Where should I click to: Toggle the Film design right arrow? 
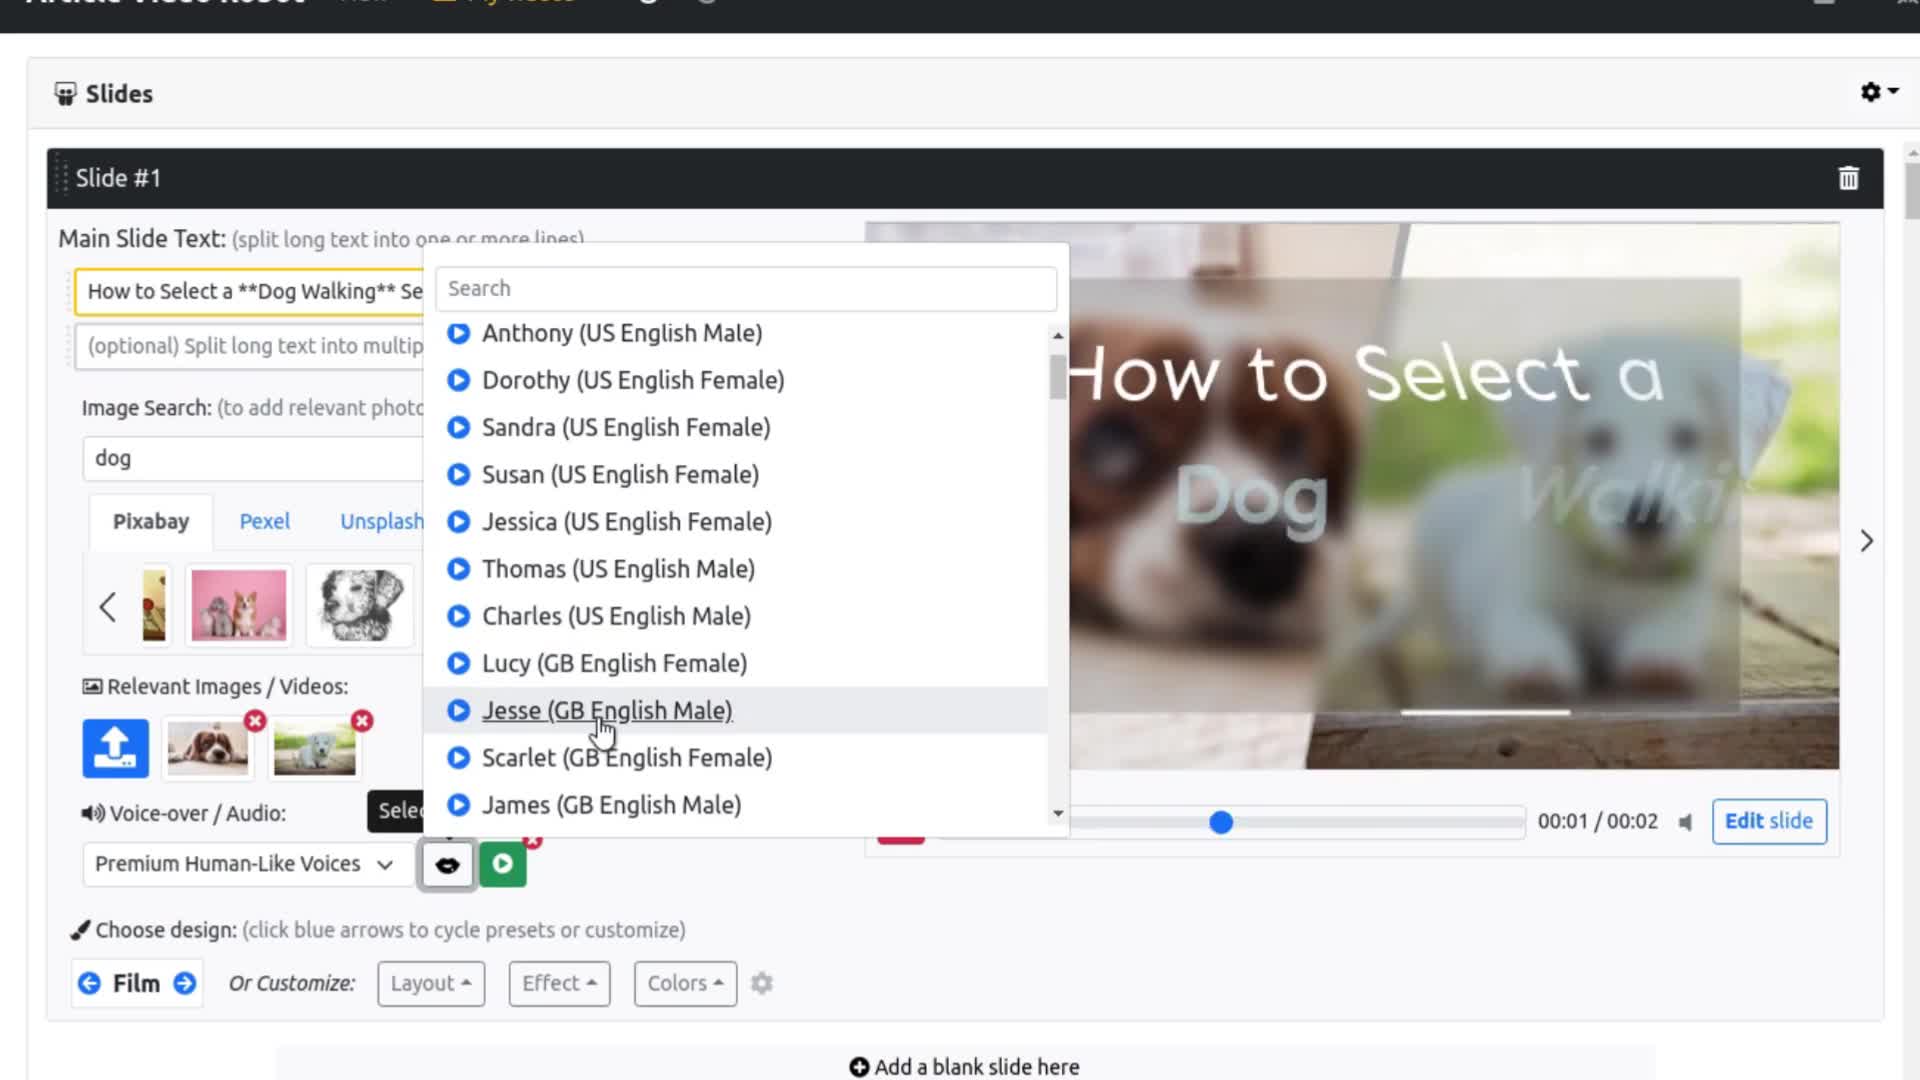pos(185,982)
